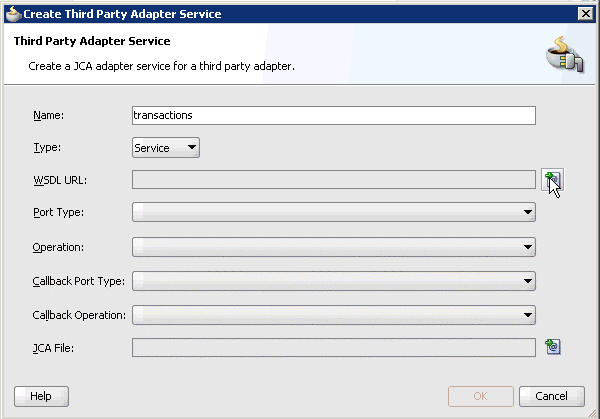Click the 'Name:' label

coord(48,115)
